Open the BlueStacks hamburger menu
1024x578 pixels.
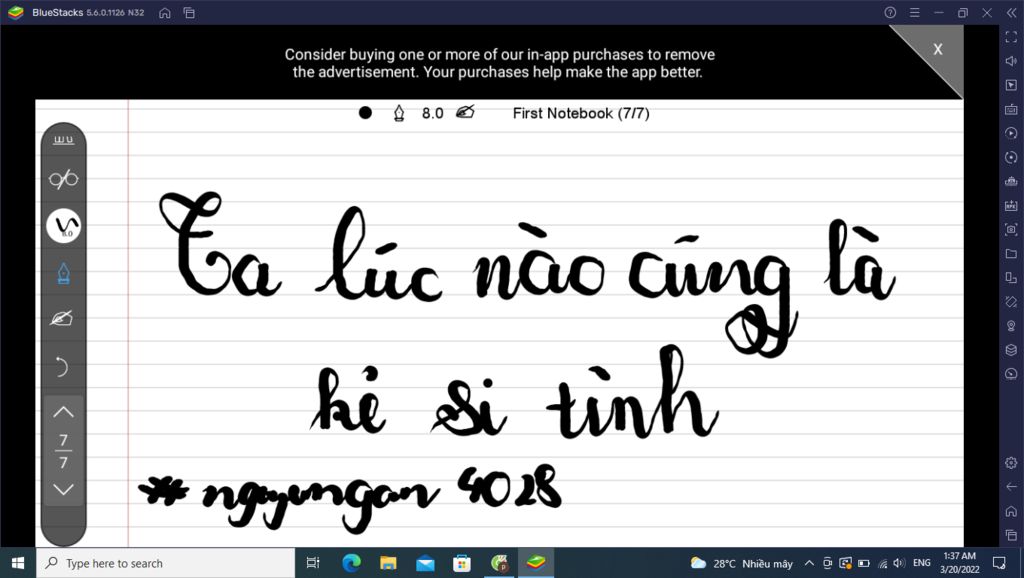[915, 12]
